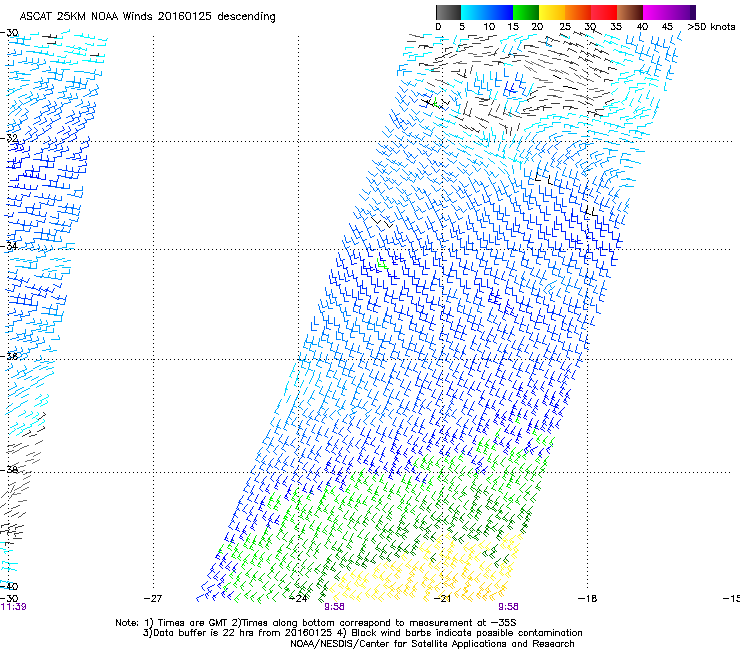The width and height of the screenshot is (740, 650).
Task: Click the latitude axis label '-36'
Action: [x=9, y=356]
